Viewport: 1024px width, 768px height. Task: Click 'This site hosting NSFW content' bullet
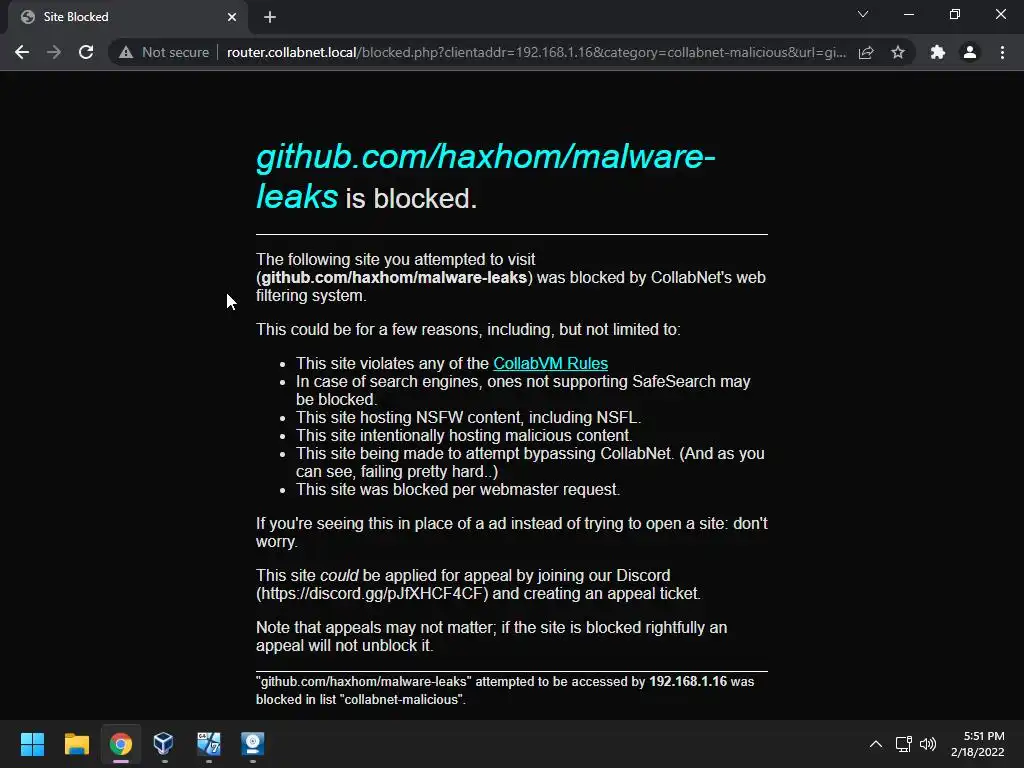(468, 417)
